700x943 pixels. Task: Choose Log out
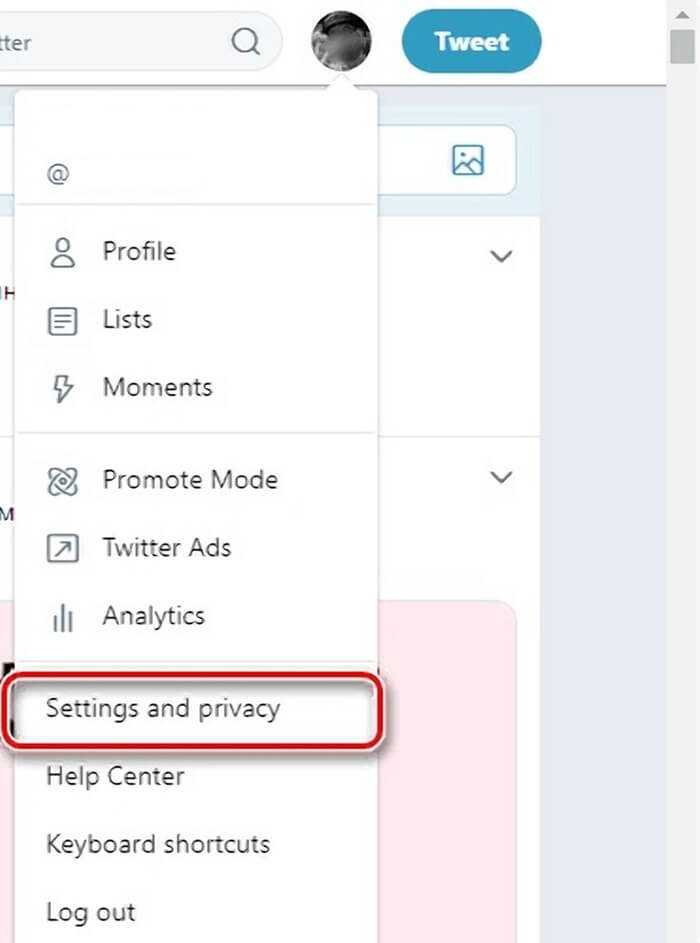[91, 913]
